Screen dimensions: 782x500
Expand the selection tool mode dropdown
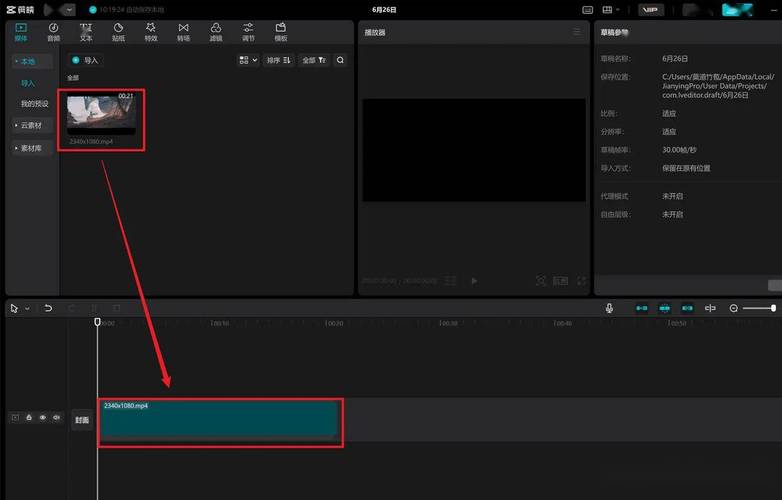[x=27, y=309]
